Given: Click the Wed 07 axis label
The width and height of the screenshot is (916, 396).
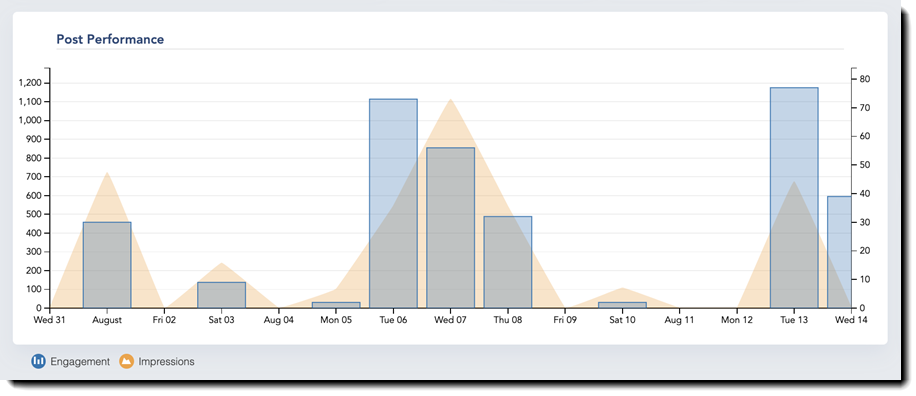Looking at the screenshot, I should [x=450, y=320].
